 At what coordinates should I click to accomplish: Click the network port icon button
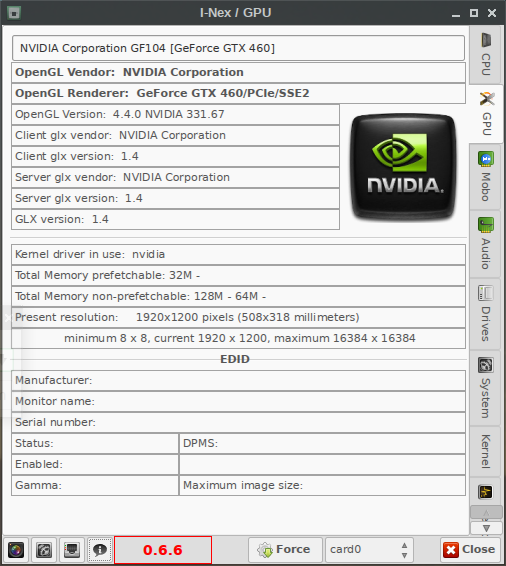[72, 550]
